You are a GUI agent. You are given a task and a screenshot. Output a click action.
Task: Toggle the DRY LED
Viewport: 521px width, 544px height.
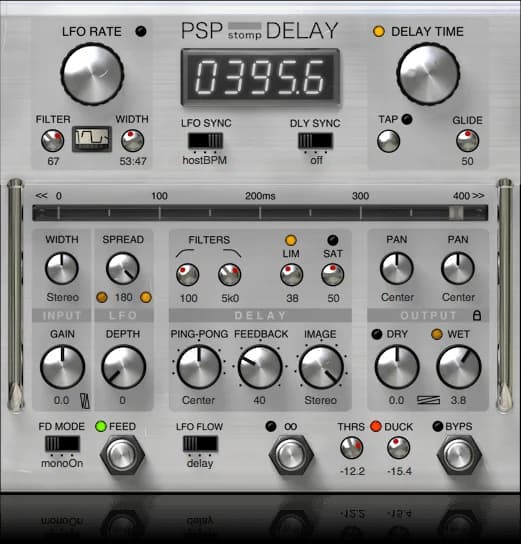[377, 334]
